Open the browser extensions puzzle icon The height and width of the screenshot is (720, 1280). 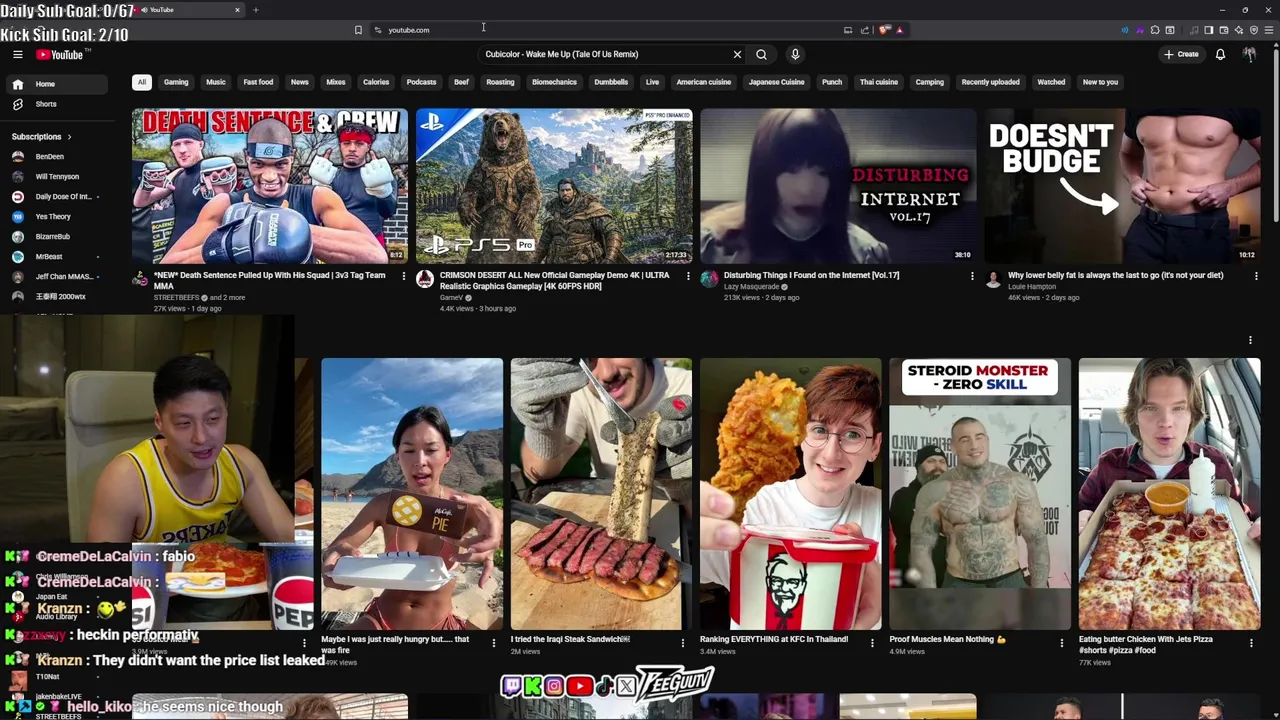click(x=1155, y=30)
